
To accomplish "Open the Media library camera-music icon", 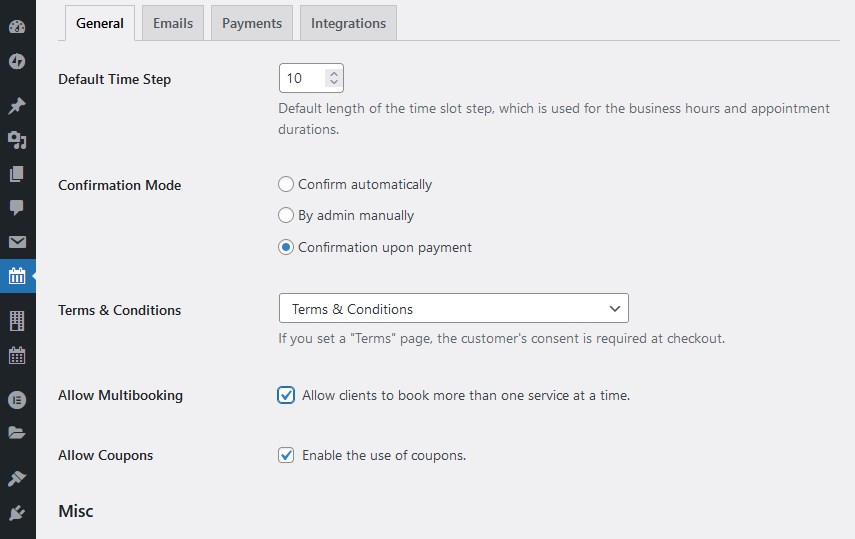I will (x=17, y=140).
